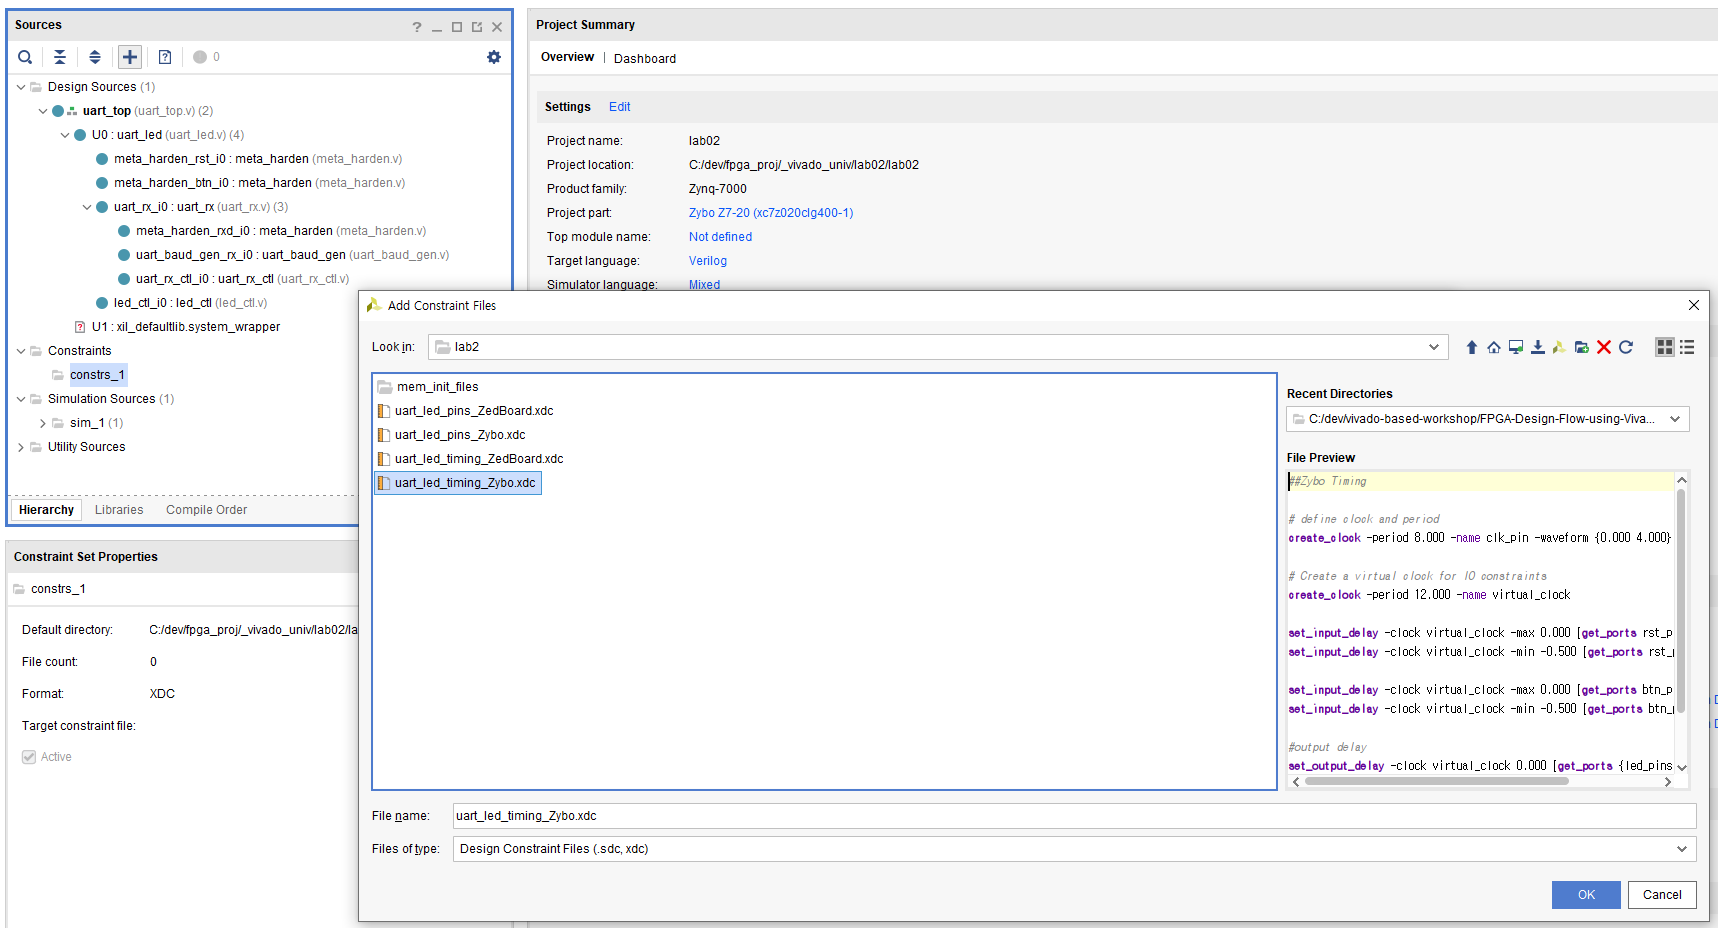Collapse the Simulation Sources node
1718x928 pixels.
coord(21,399)
